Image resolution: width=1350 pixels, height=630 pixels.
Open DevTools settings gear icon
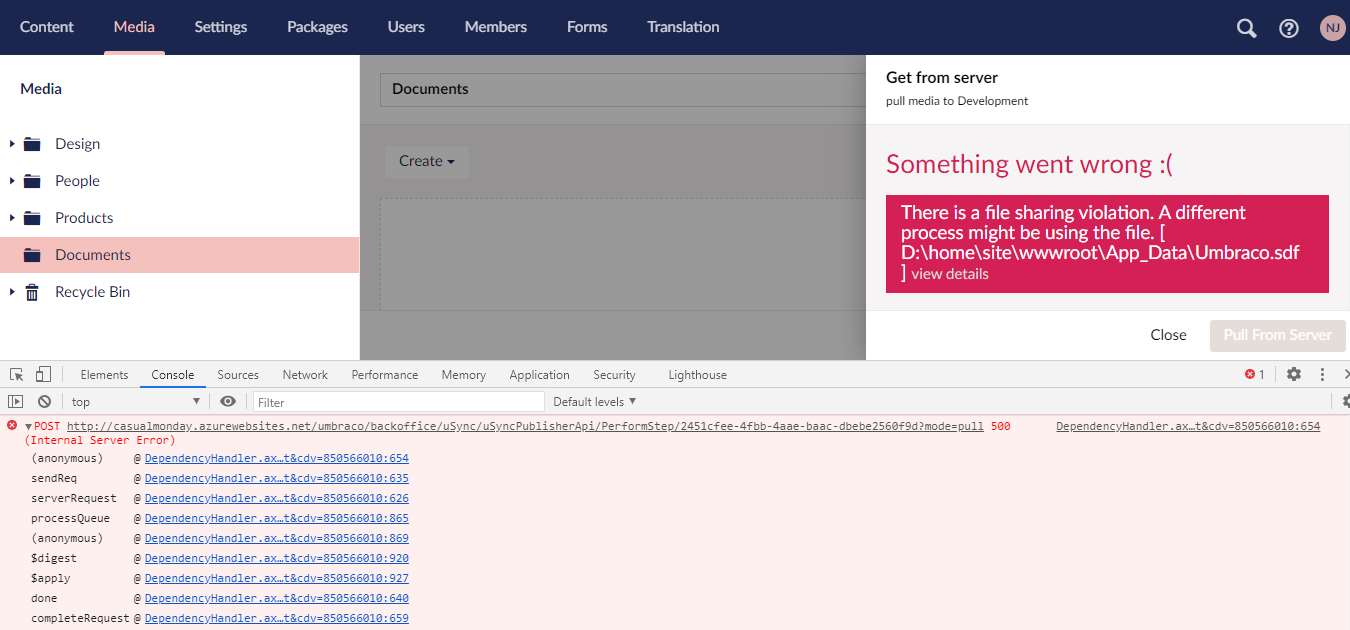1294,374
